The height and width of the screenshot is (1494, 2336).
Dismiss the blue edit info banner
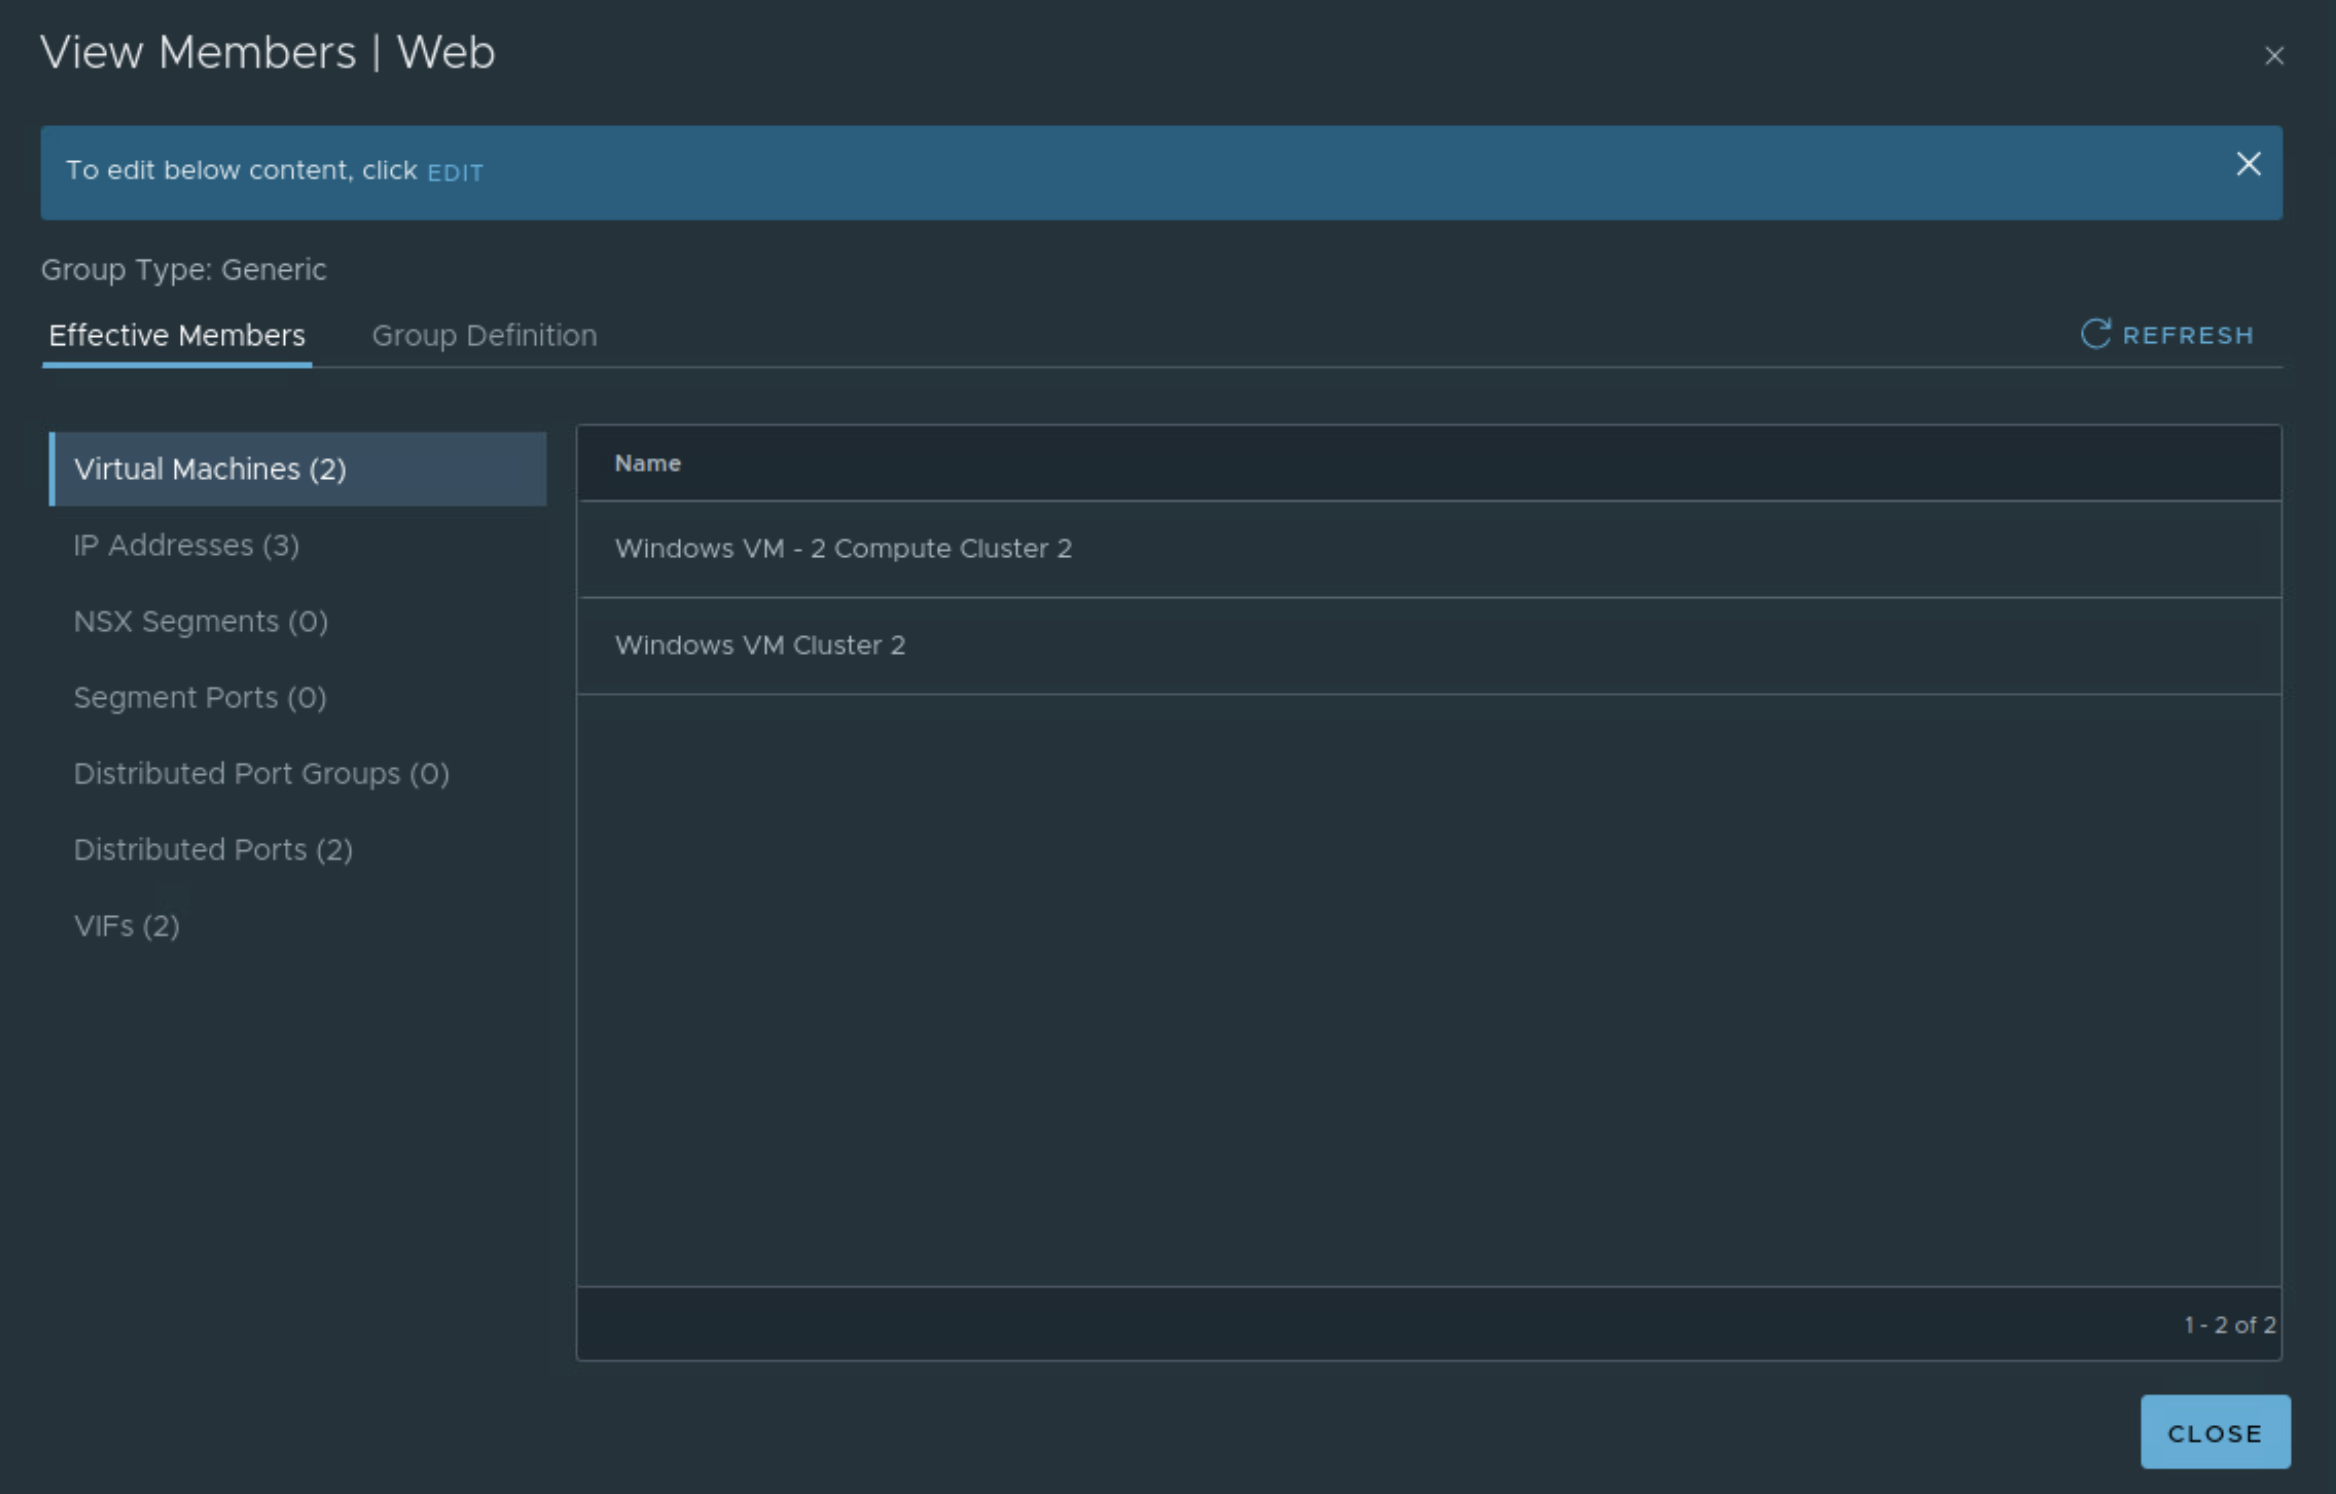2248,165
